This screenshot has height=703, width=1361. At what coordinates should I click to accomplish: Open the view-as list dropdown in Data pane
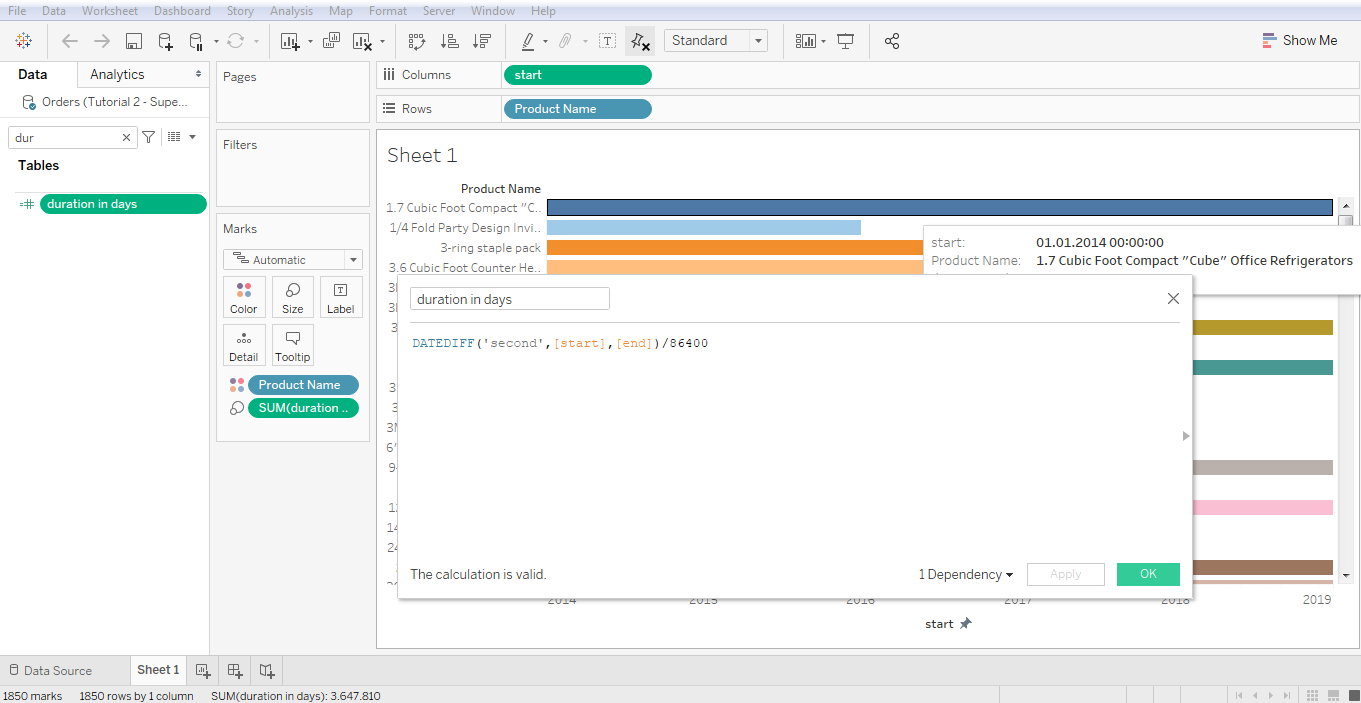tap(181, 137)
